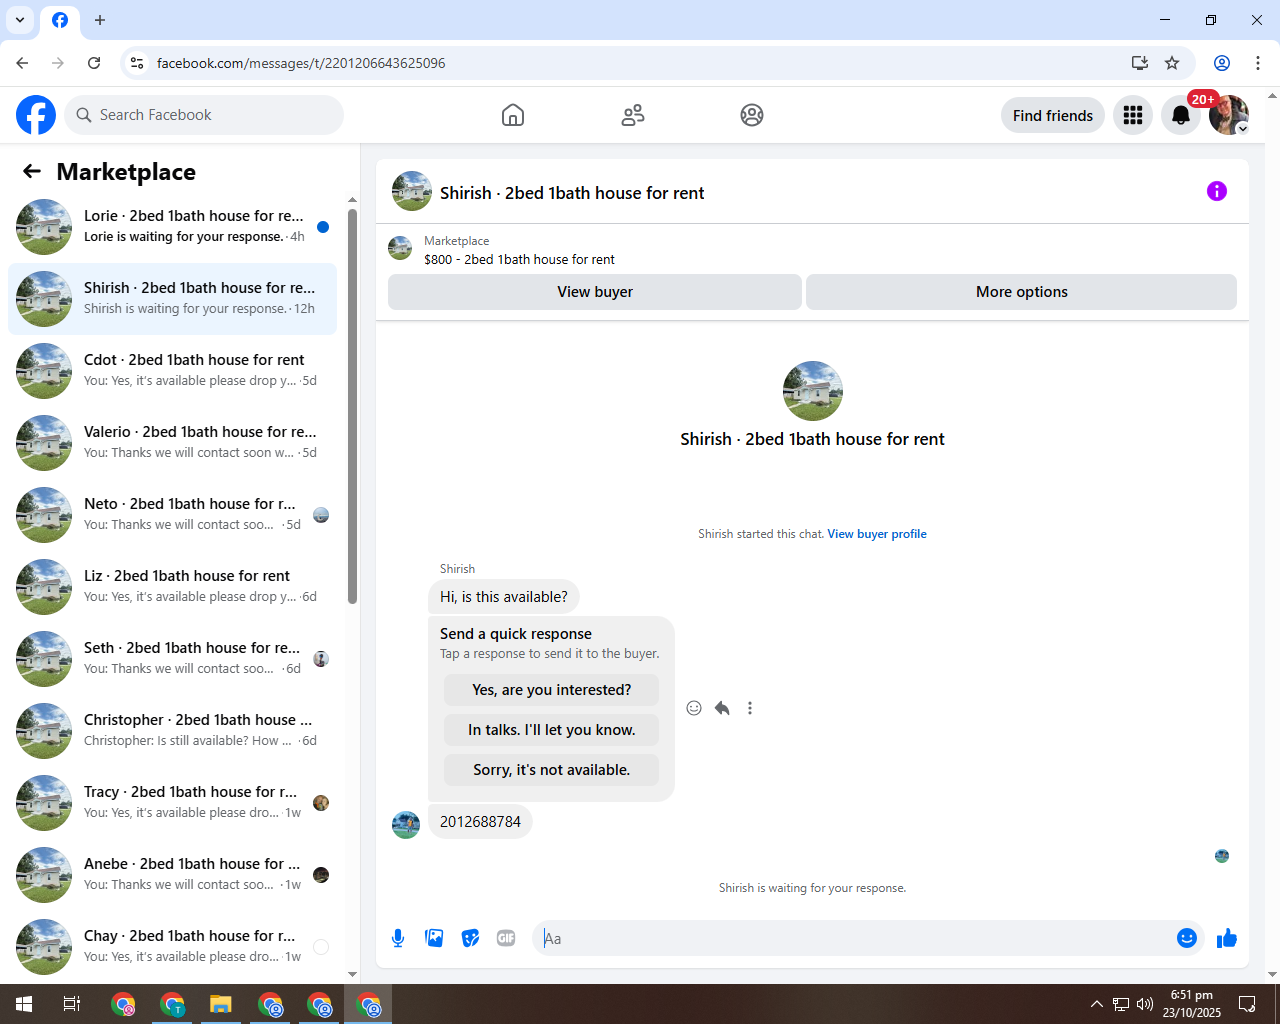Open Cdot's conversation in the list
Screen dimensions: 1280x1024
tap(172, 371)
